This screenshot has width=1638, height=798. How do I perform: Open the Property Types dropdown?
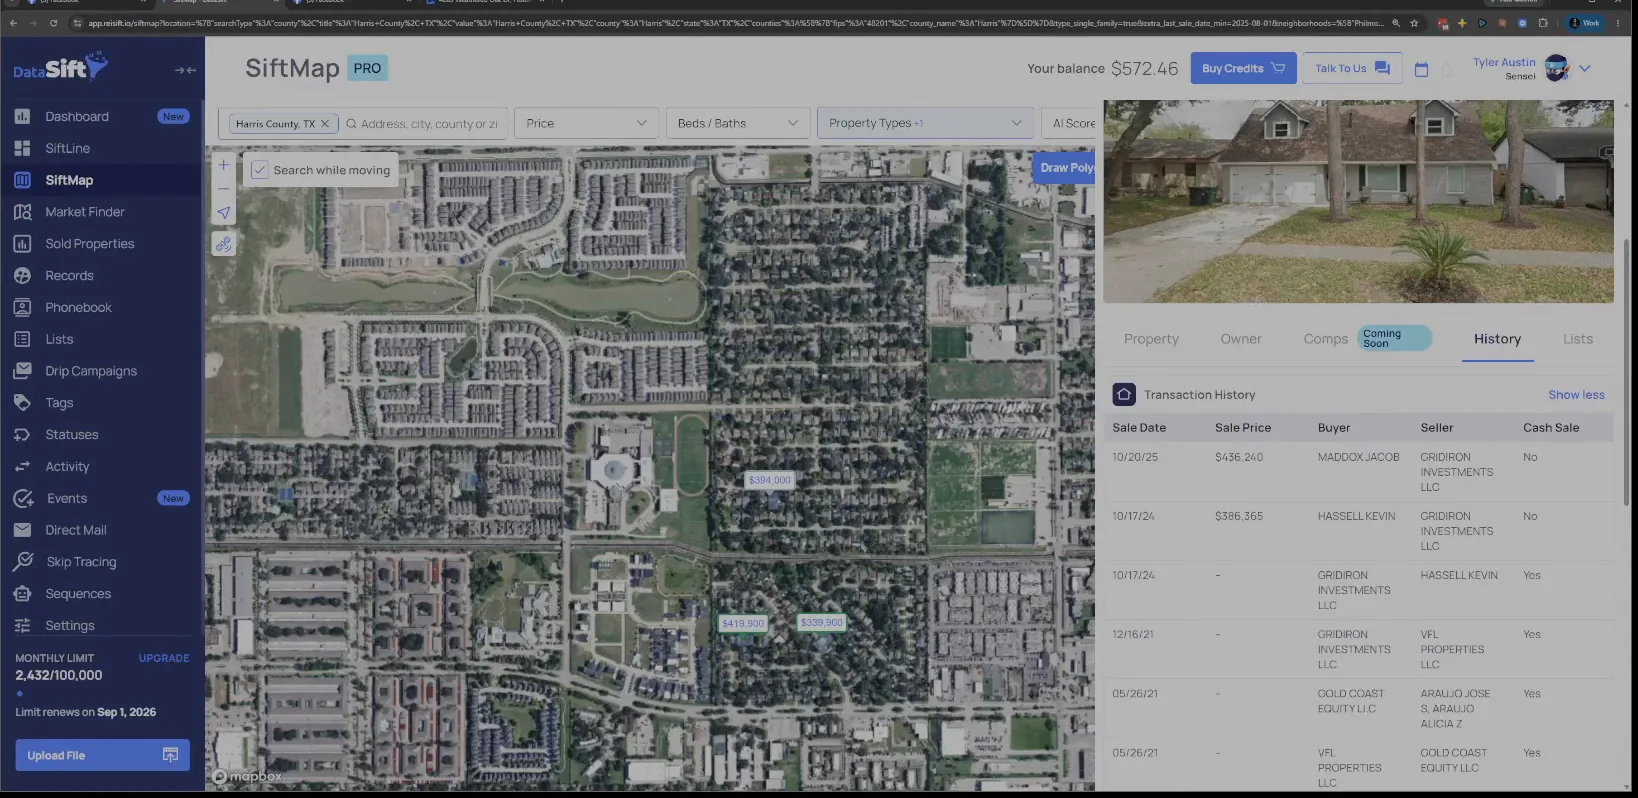(x=925, y=123)
